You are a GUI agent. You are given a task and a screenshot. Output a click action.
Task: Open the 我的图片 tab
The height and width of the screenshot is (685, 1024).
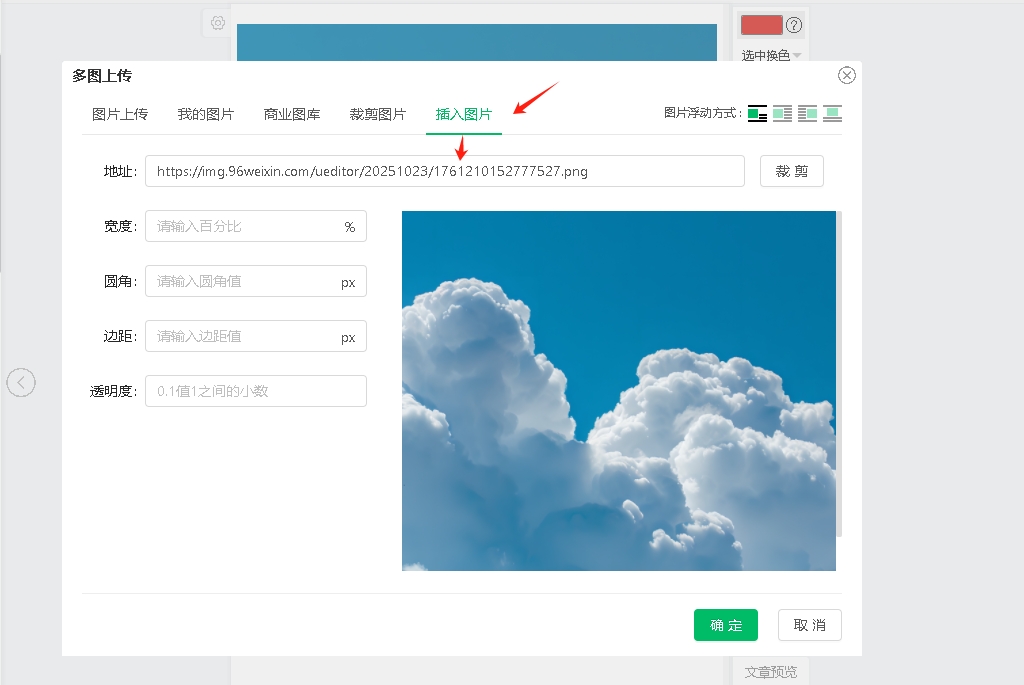point(205,114)
